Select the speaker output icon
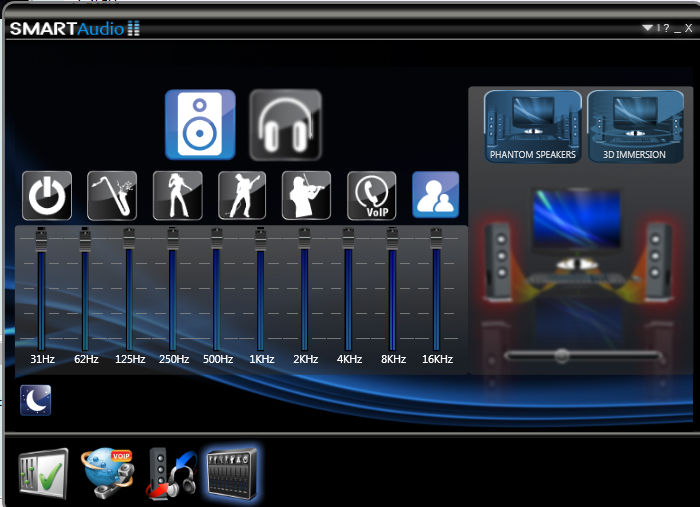The image size is (700, 507). (200, 125)
